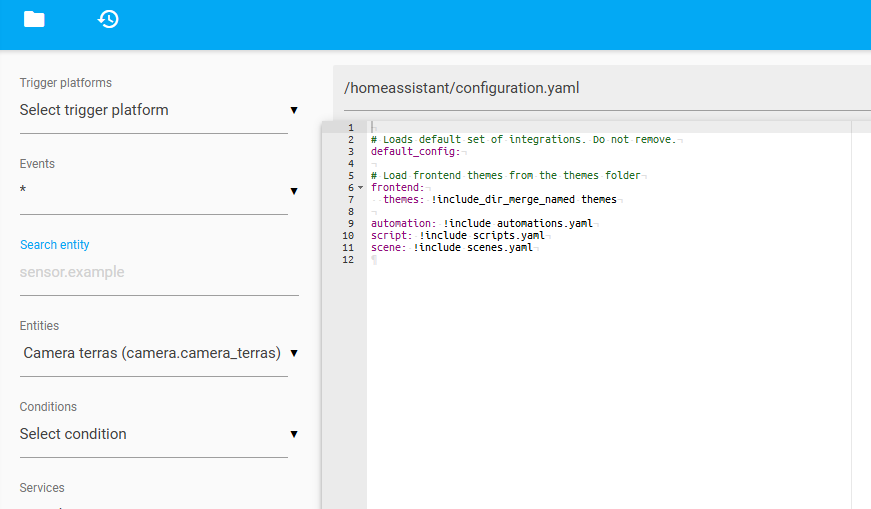
Task: Expand the Select condition dropdown
Action: [x=159, y=434]
